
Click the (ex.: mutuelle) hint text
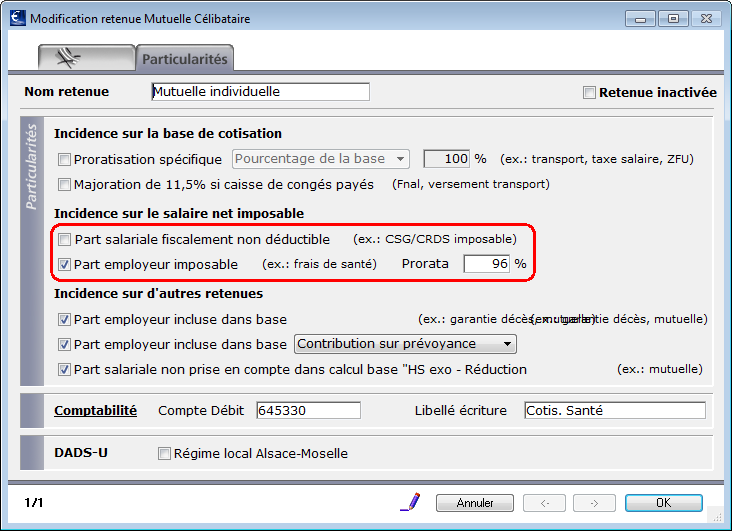click(660, 369)
